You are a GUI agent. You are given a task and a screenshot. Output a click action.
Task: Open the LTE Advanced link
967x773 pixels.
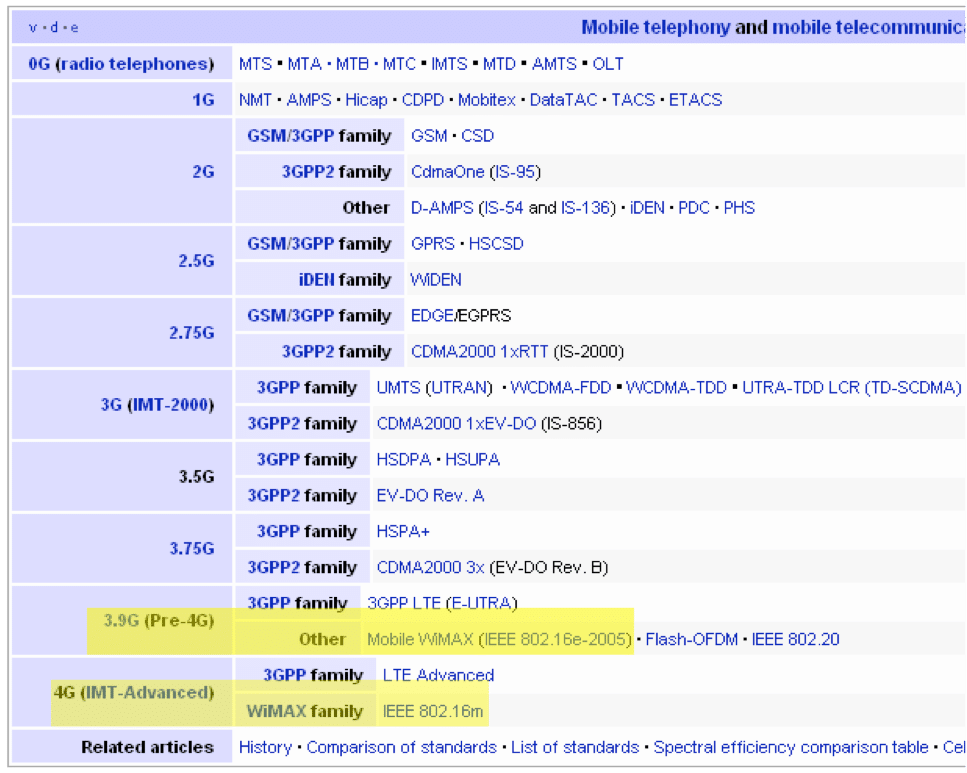click(438, 674)
